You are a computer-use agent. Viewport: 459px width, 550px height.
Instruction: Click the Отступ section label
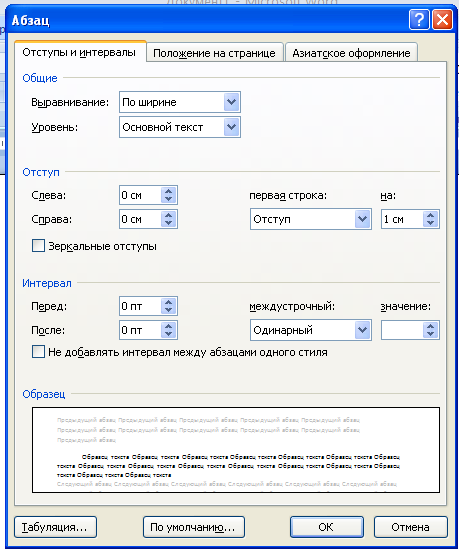(41, 172)
